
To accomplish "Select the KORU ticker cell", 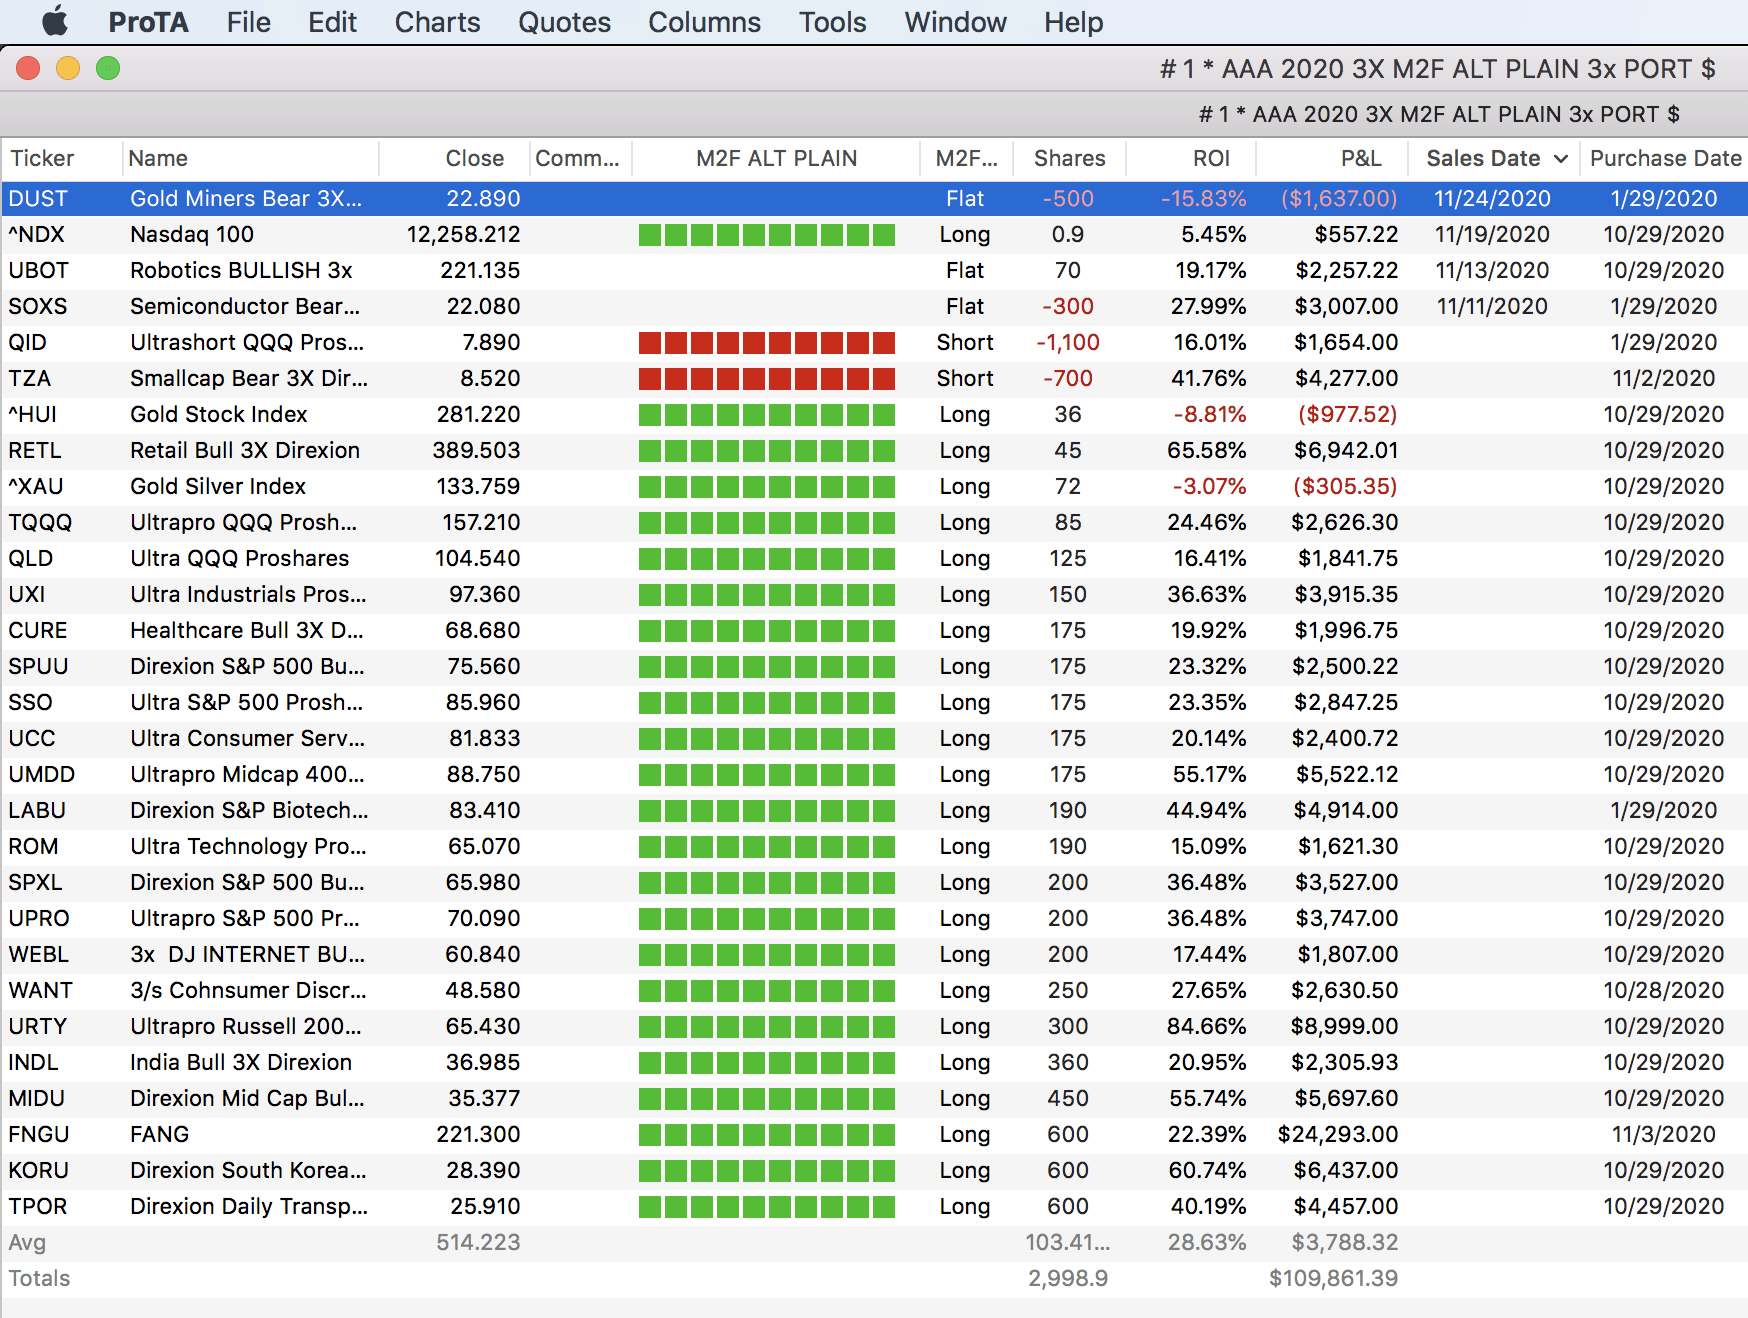I will [x=38, y=1170].
